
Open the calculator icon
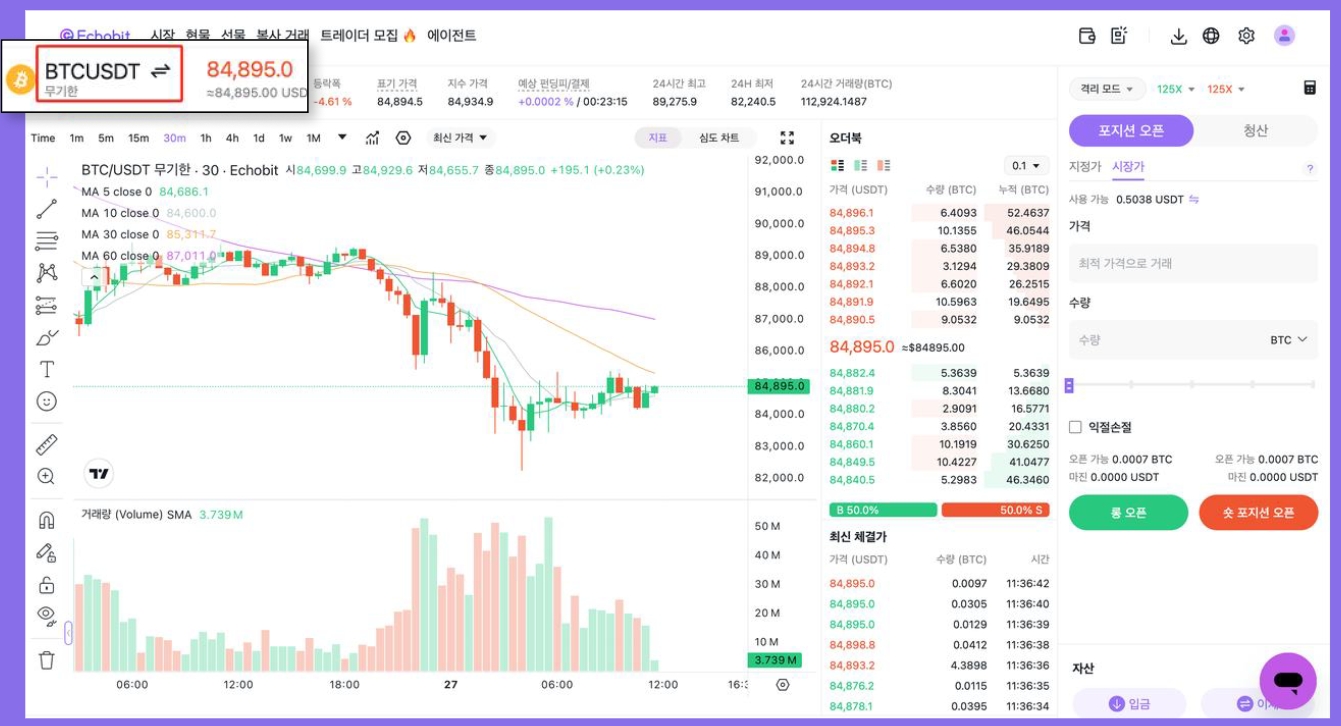coord(1310,88)
